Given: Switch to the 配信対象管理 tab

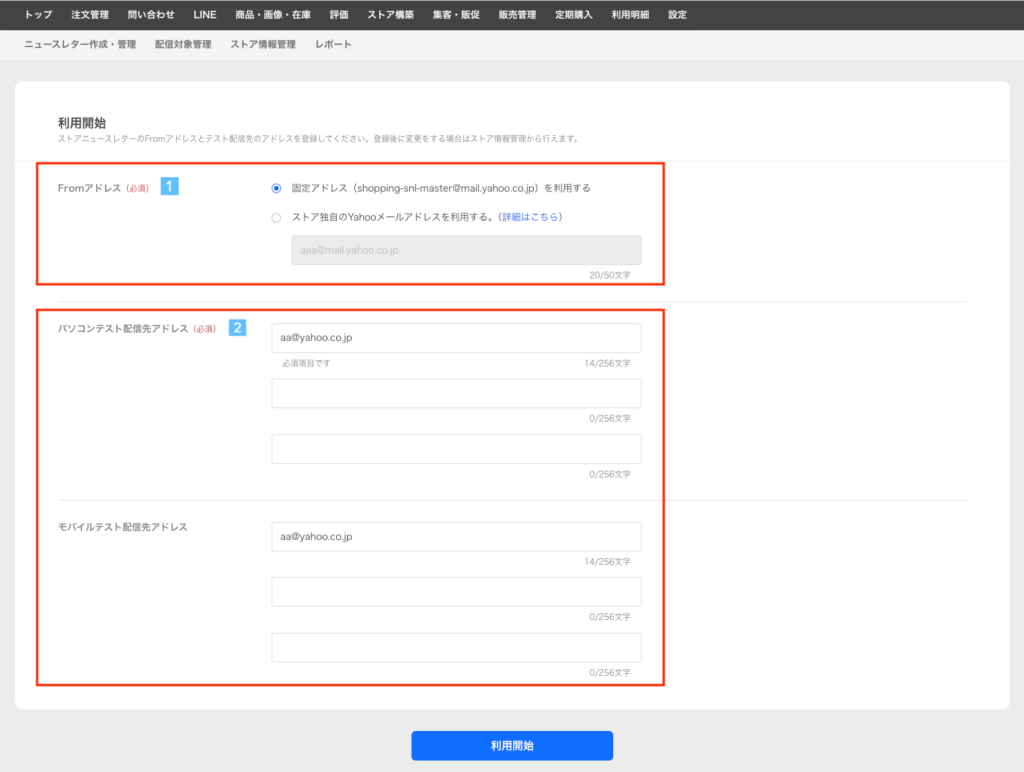Looking at the screenshot, I should tap(183, 45).
